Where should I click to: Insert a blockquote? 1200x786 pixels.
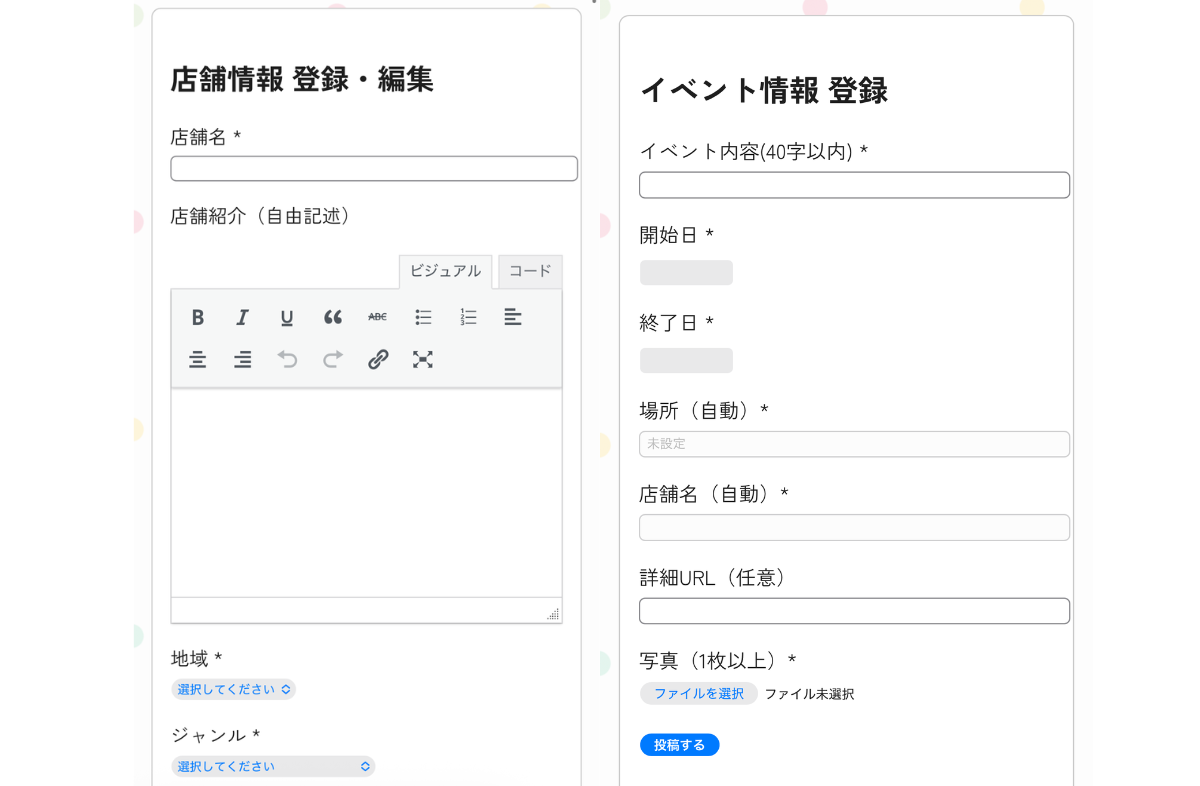pyautogui.click(x=332, y=317)
